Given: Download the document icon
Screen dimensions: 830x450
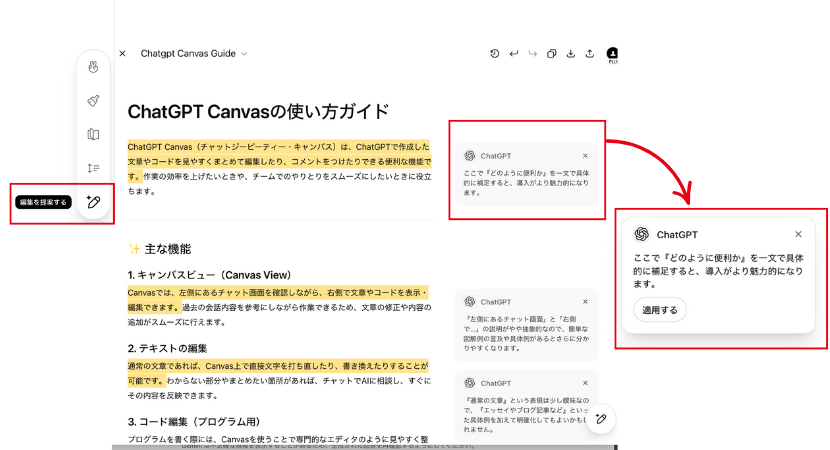Looking at the screenshot, I should click(571, 53).
